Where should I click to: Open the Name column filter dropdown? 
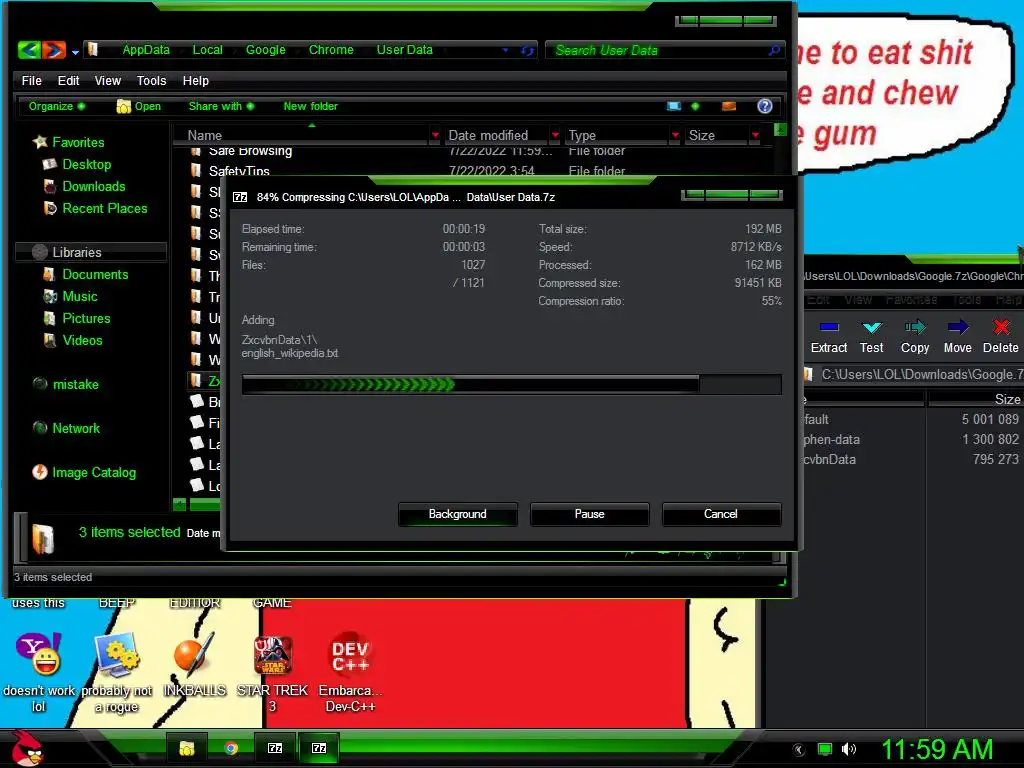pos(435,135)
